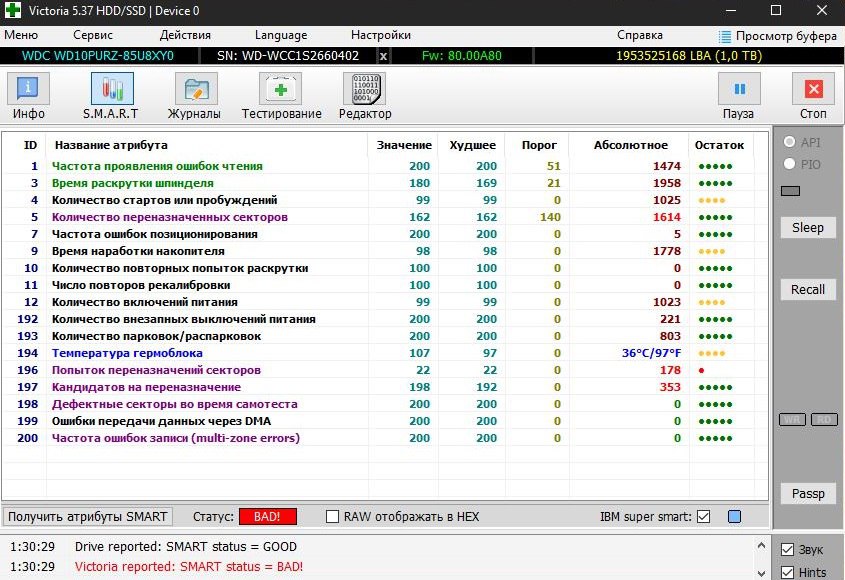Select row Количество переназначенных секторов
The width and height of the screenshot is (845, 580).
[x=385, y=217]
